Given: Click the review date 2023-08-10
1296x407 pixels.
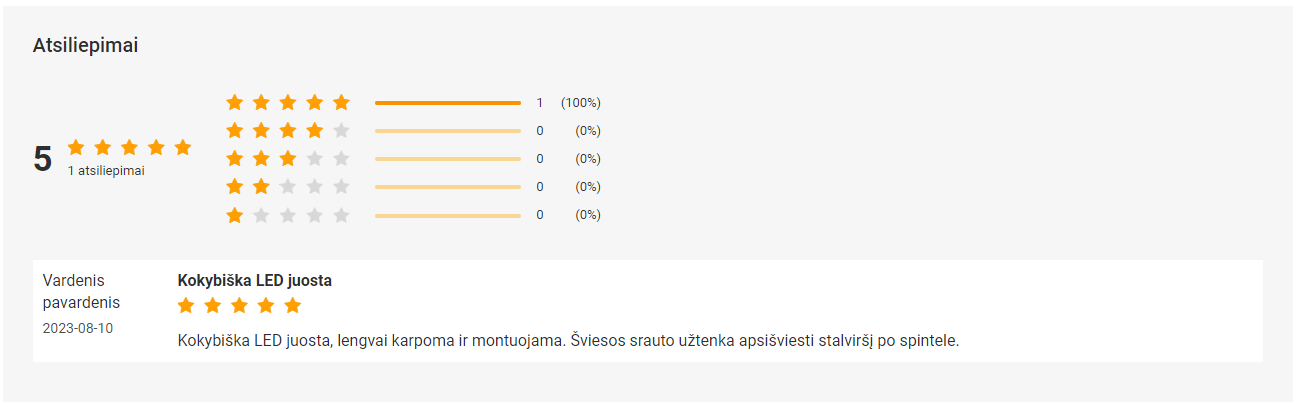Looking at the screenshot, I should [78, 328].
